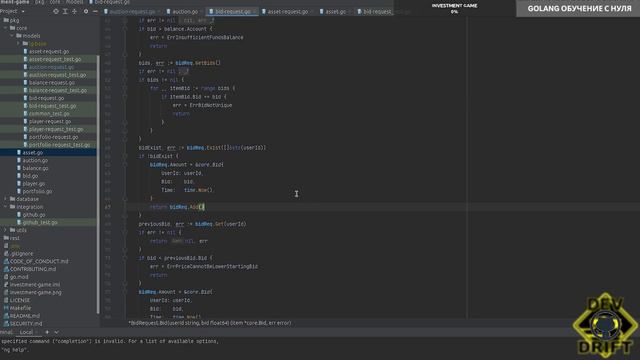
Task: Open the LICENSE file
Action: pos(20,300)
